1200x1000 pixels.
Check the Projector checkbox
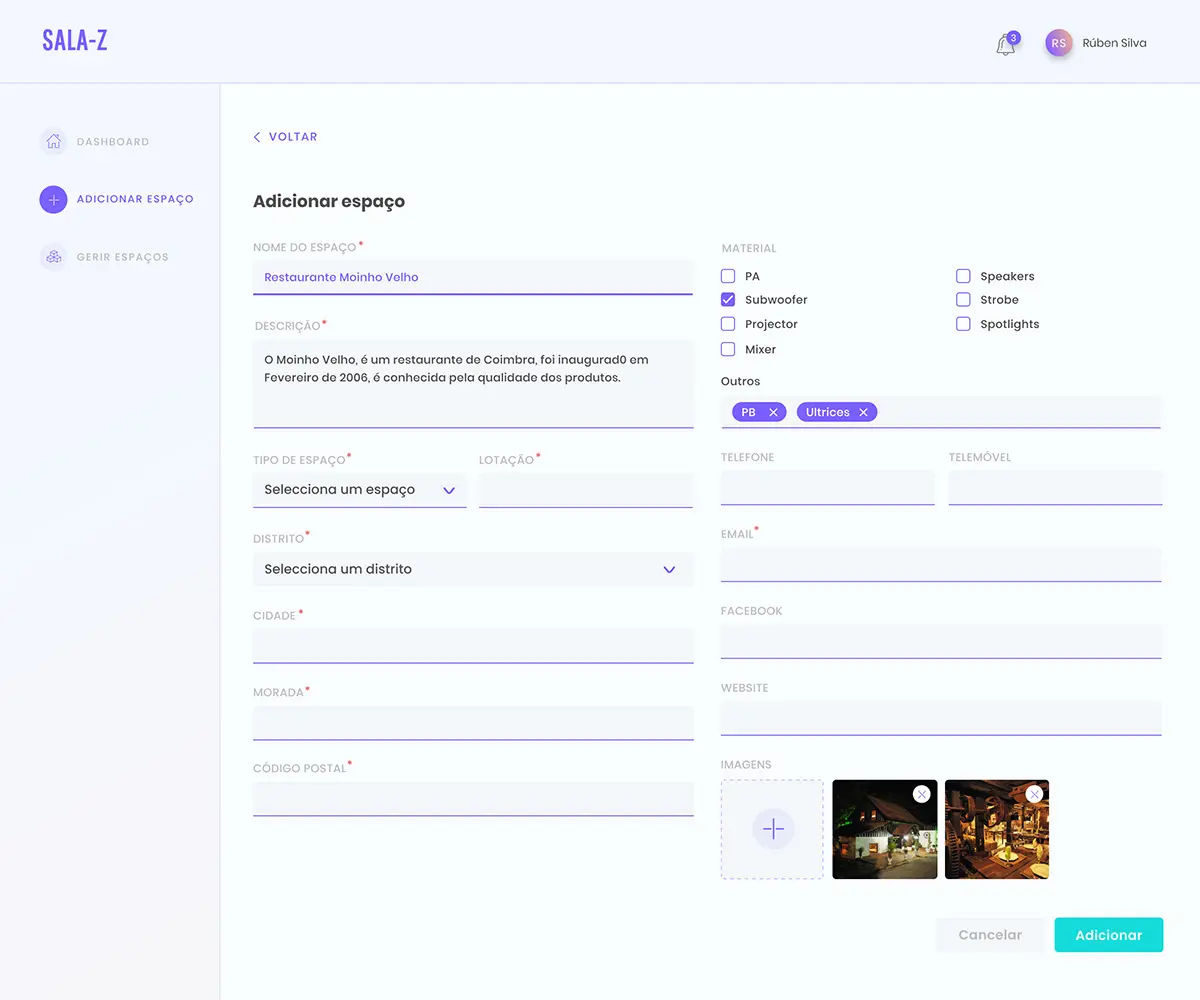coord(728,324)
